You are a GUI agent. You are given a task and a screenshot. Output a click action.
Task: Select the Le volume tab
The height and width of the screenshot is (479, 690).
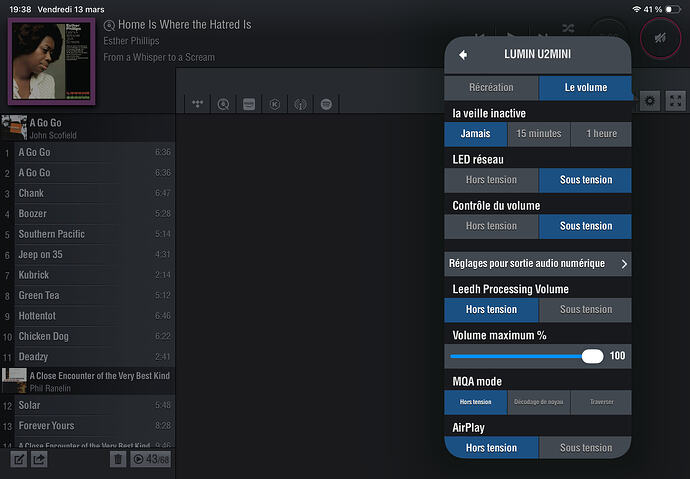click(x=585, y=88)
